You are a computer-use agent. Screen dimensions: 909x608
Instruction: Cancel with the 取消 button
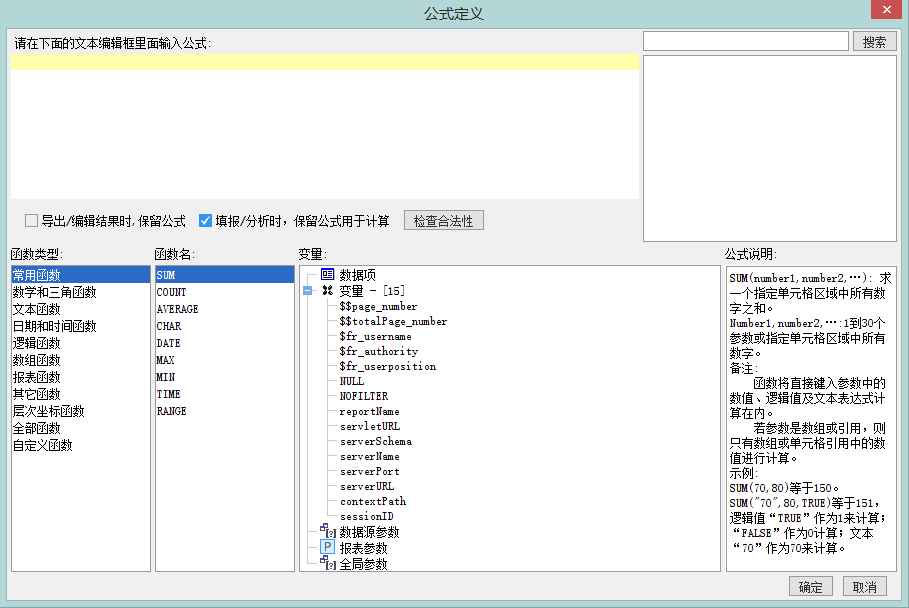(x=864, y=587)
